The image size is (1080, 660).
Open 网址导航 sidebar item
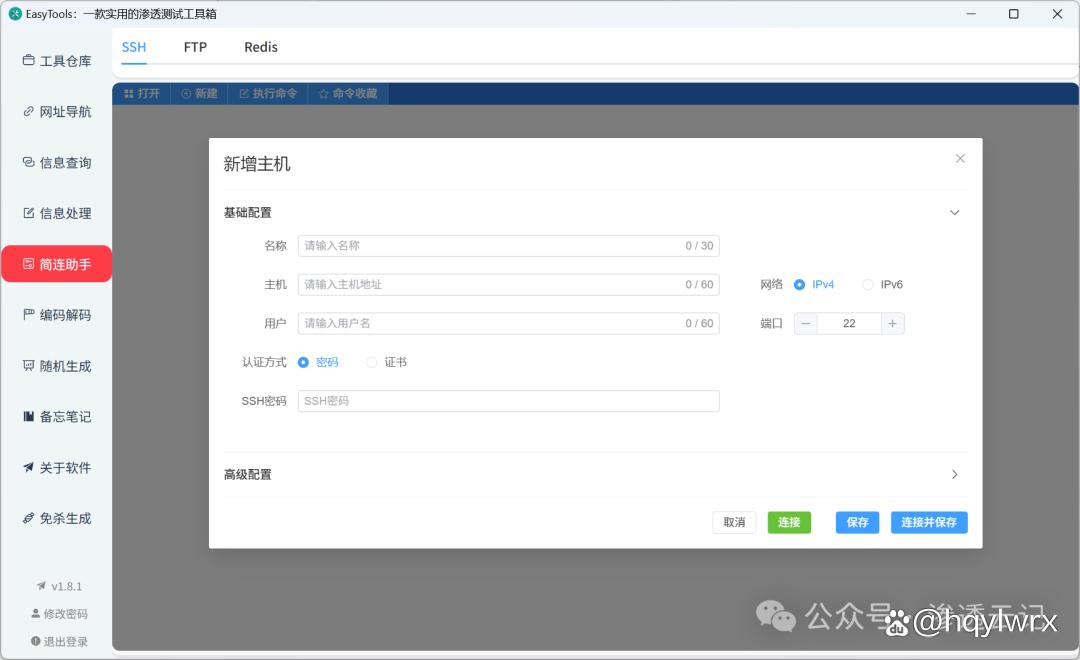[56, 112]
